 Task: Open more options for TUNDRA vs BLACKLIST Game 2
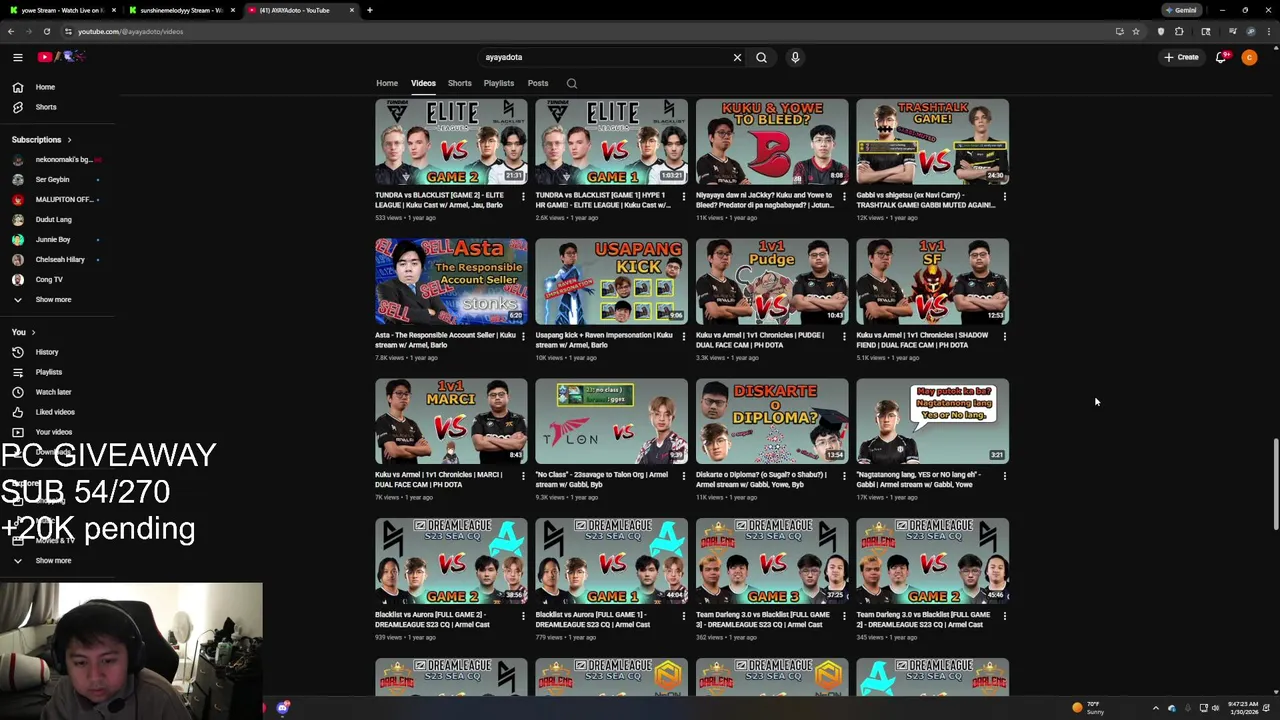(x=523, y=196)
